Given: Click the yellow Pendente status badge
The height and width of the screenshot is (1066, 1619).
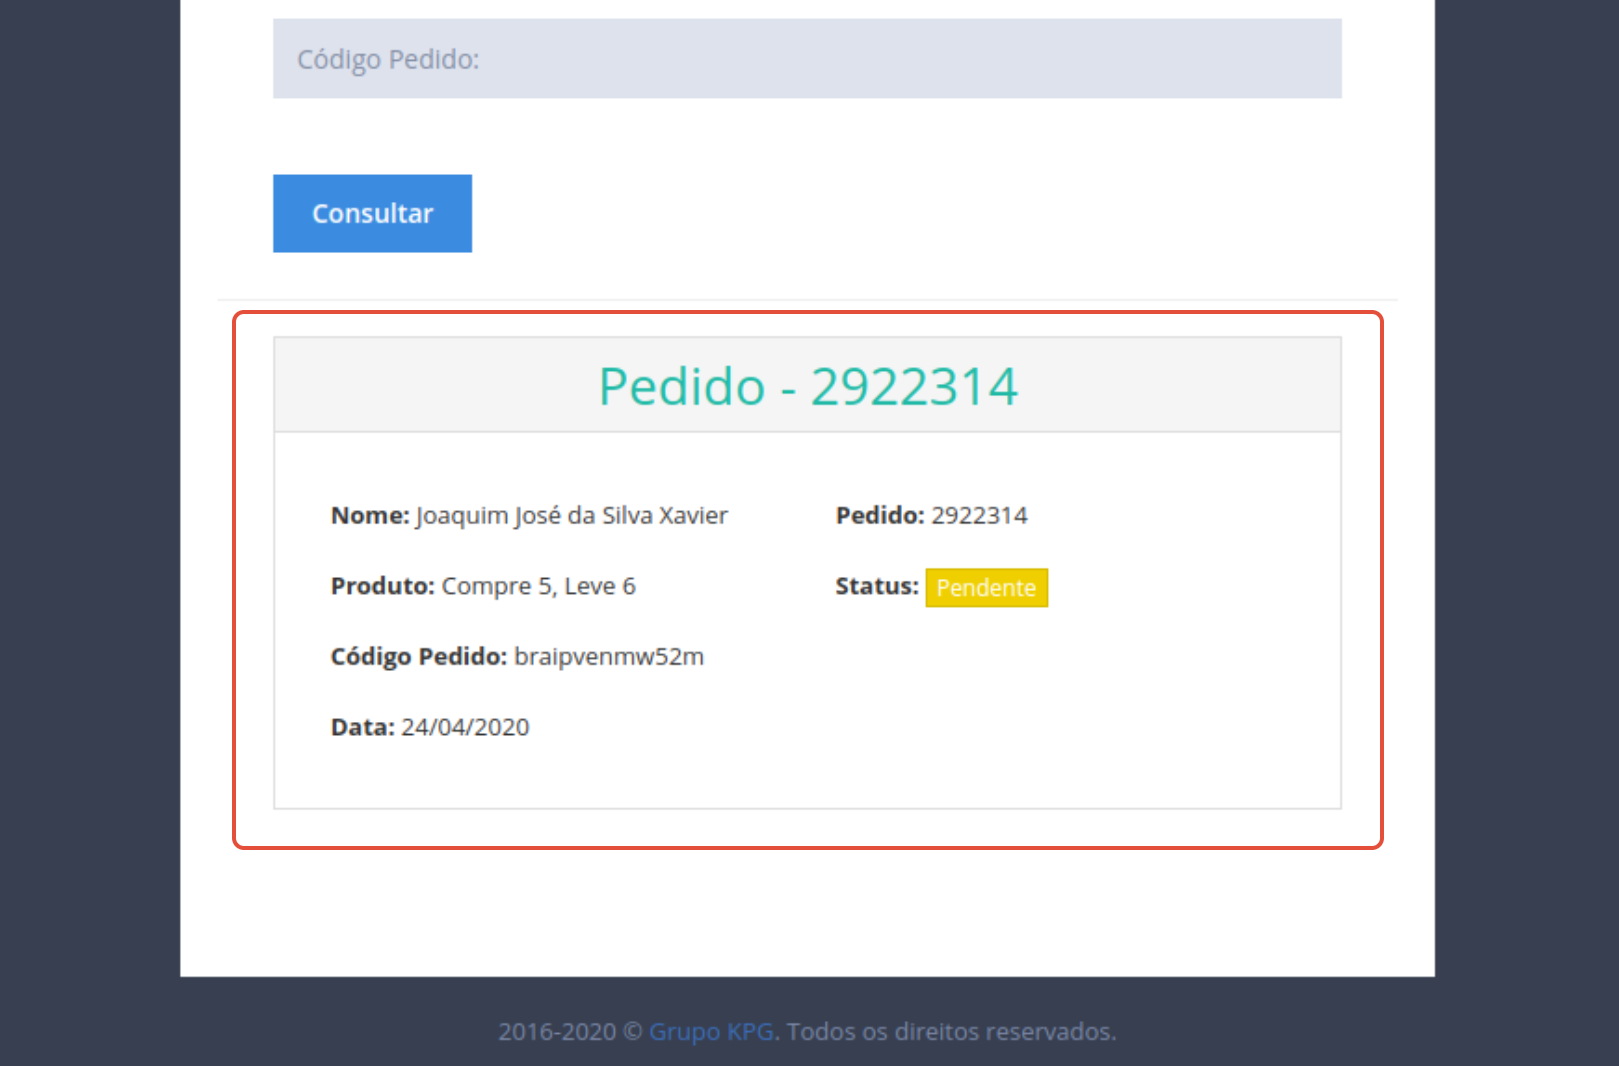Looking at the screenshot, I should [986, 587].
